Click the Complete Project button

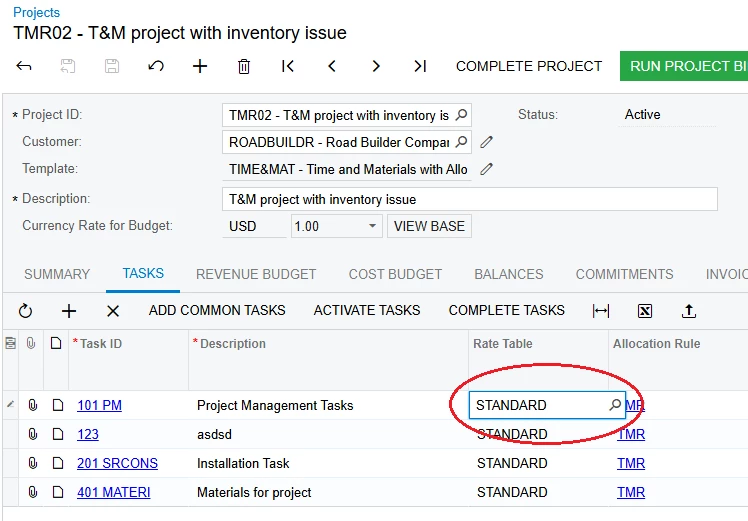(529, 66)
